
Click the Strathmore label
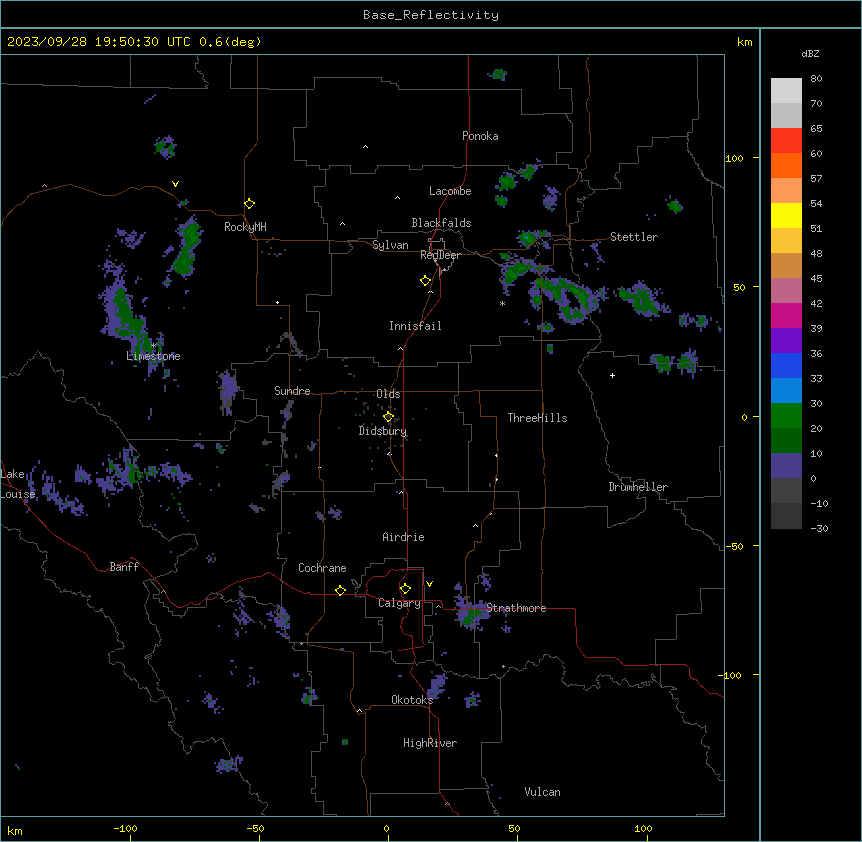pos(516,608)
